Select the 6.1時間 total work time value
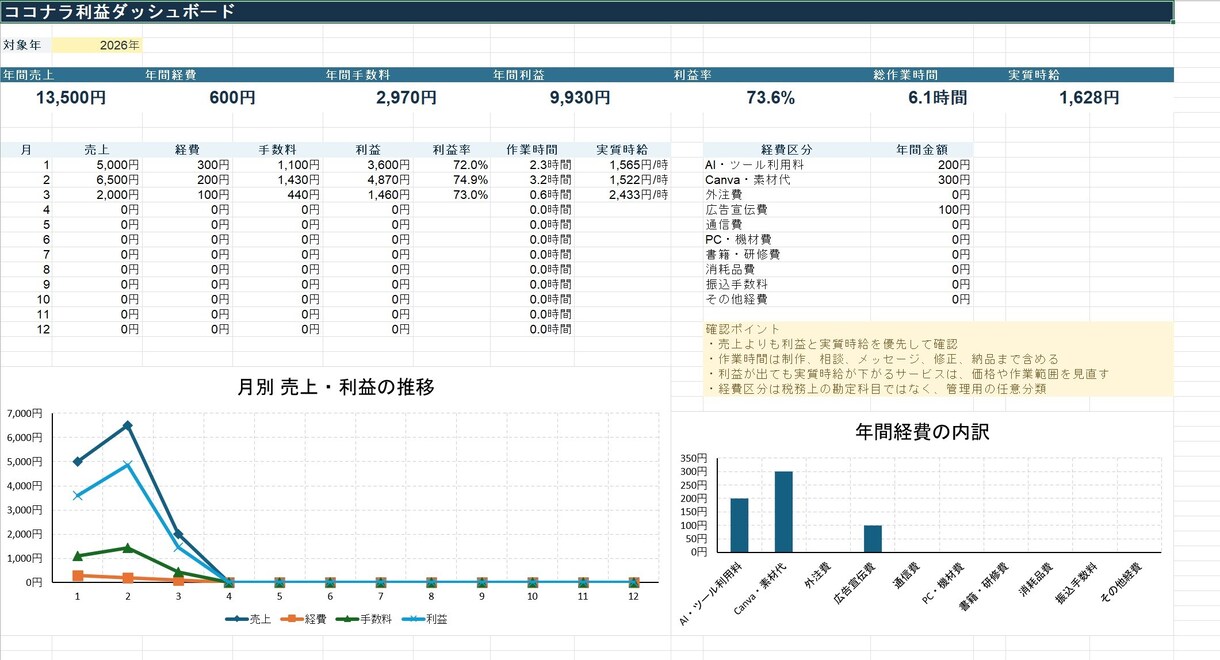This screenshot has width=1220, height=660. pos(938,98)
